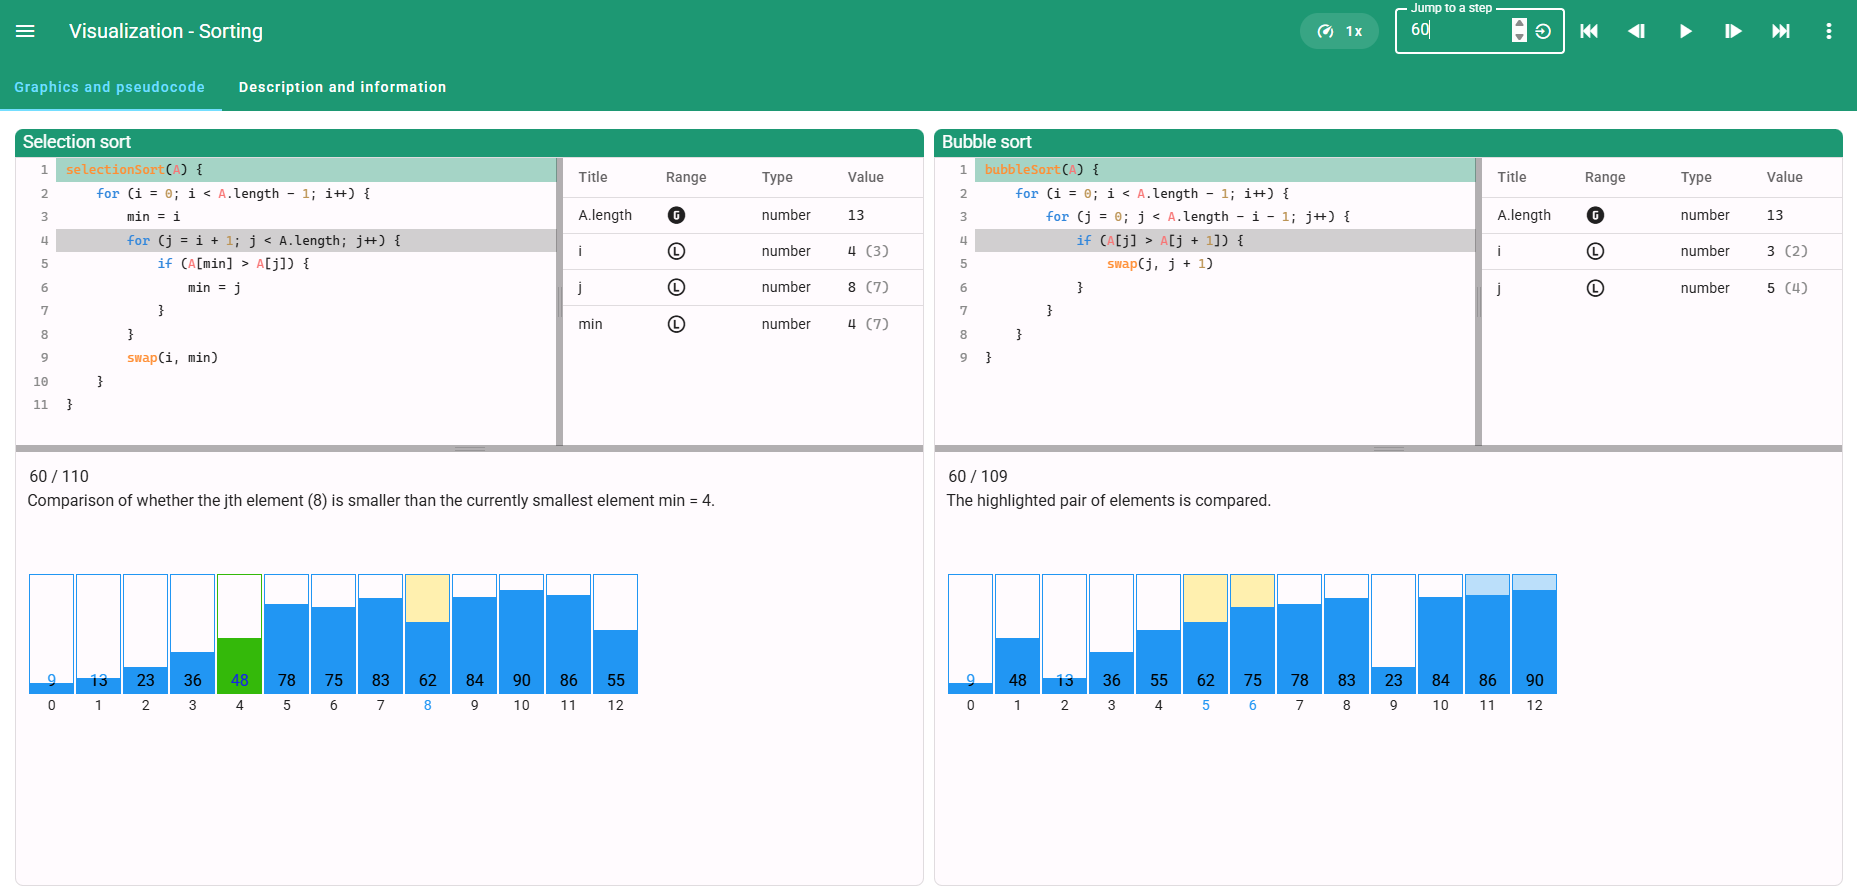The image size is (1857, 892).
Task: Select the Graphics and pseudocode tab
Action: pos(109,87)
